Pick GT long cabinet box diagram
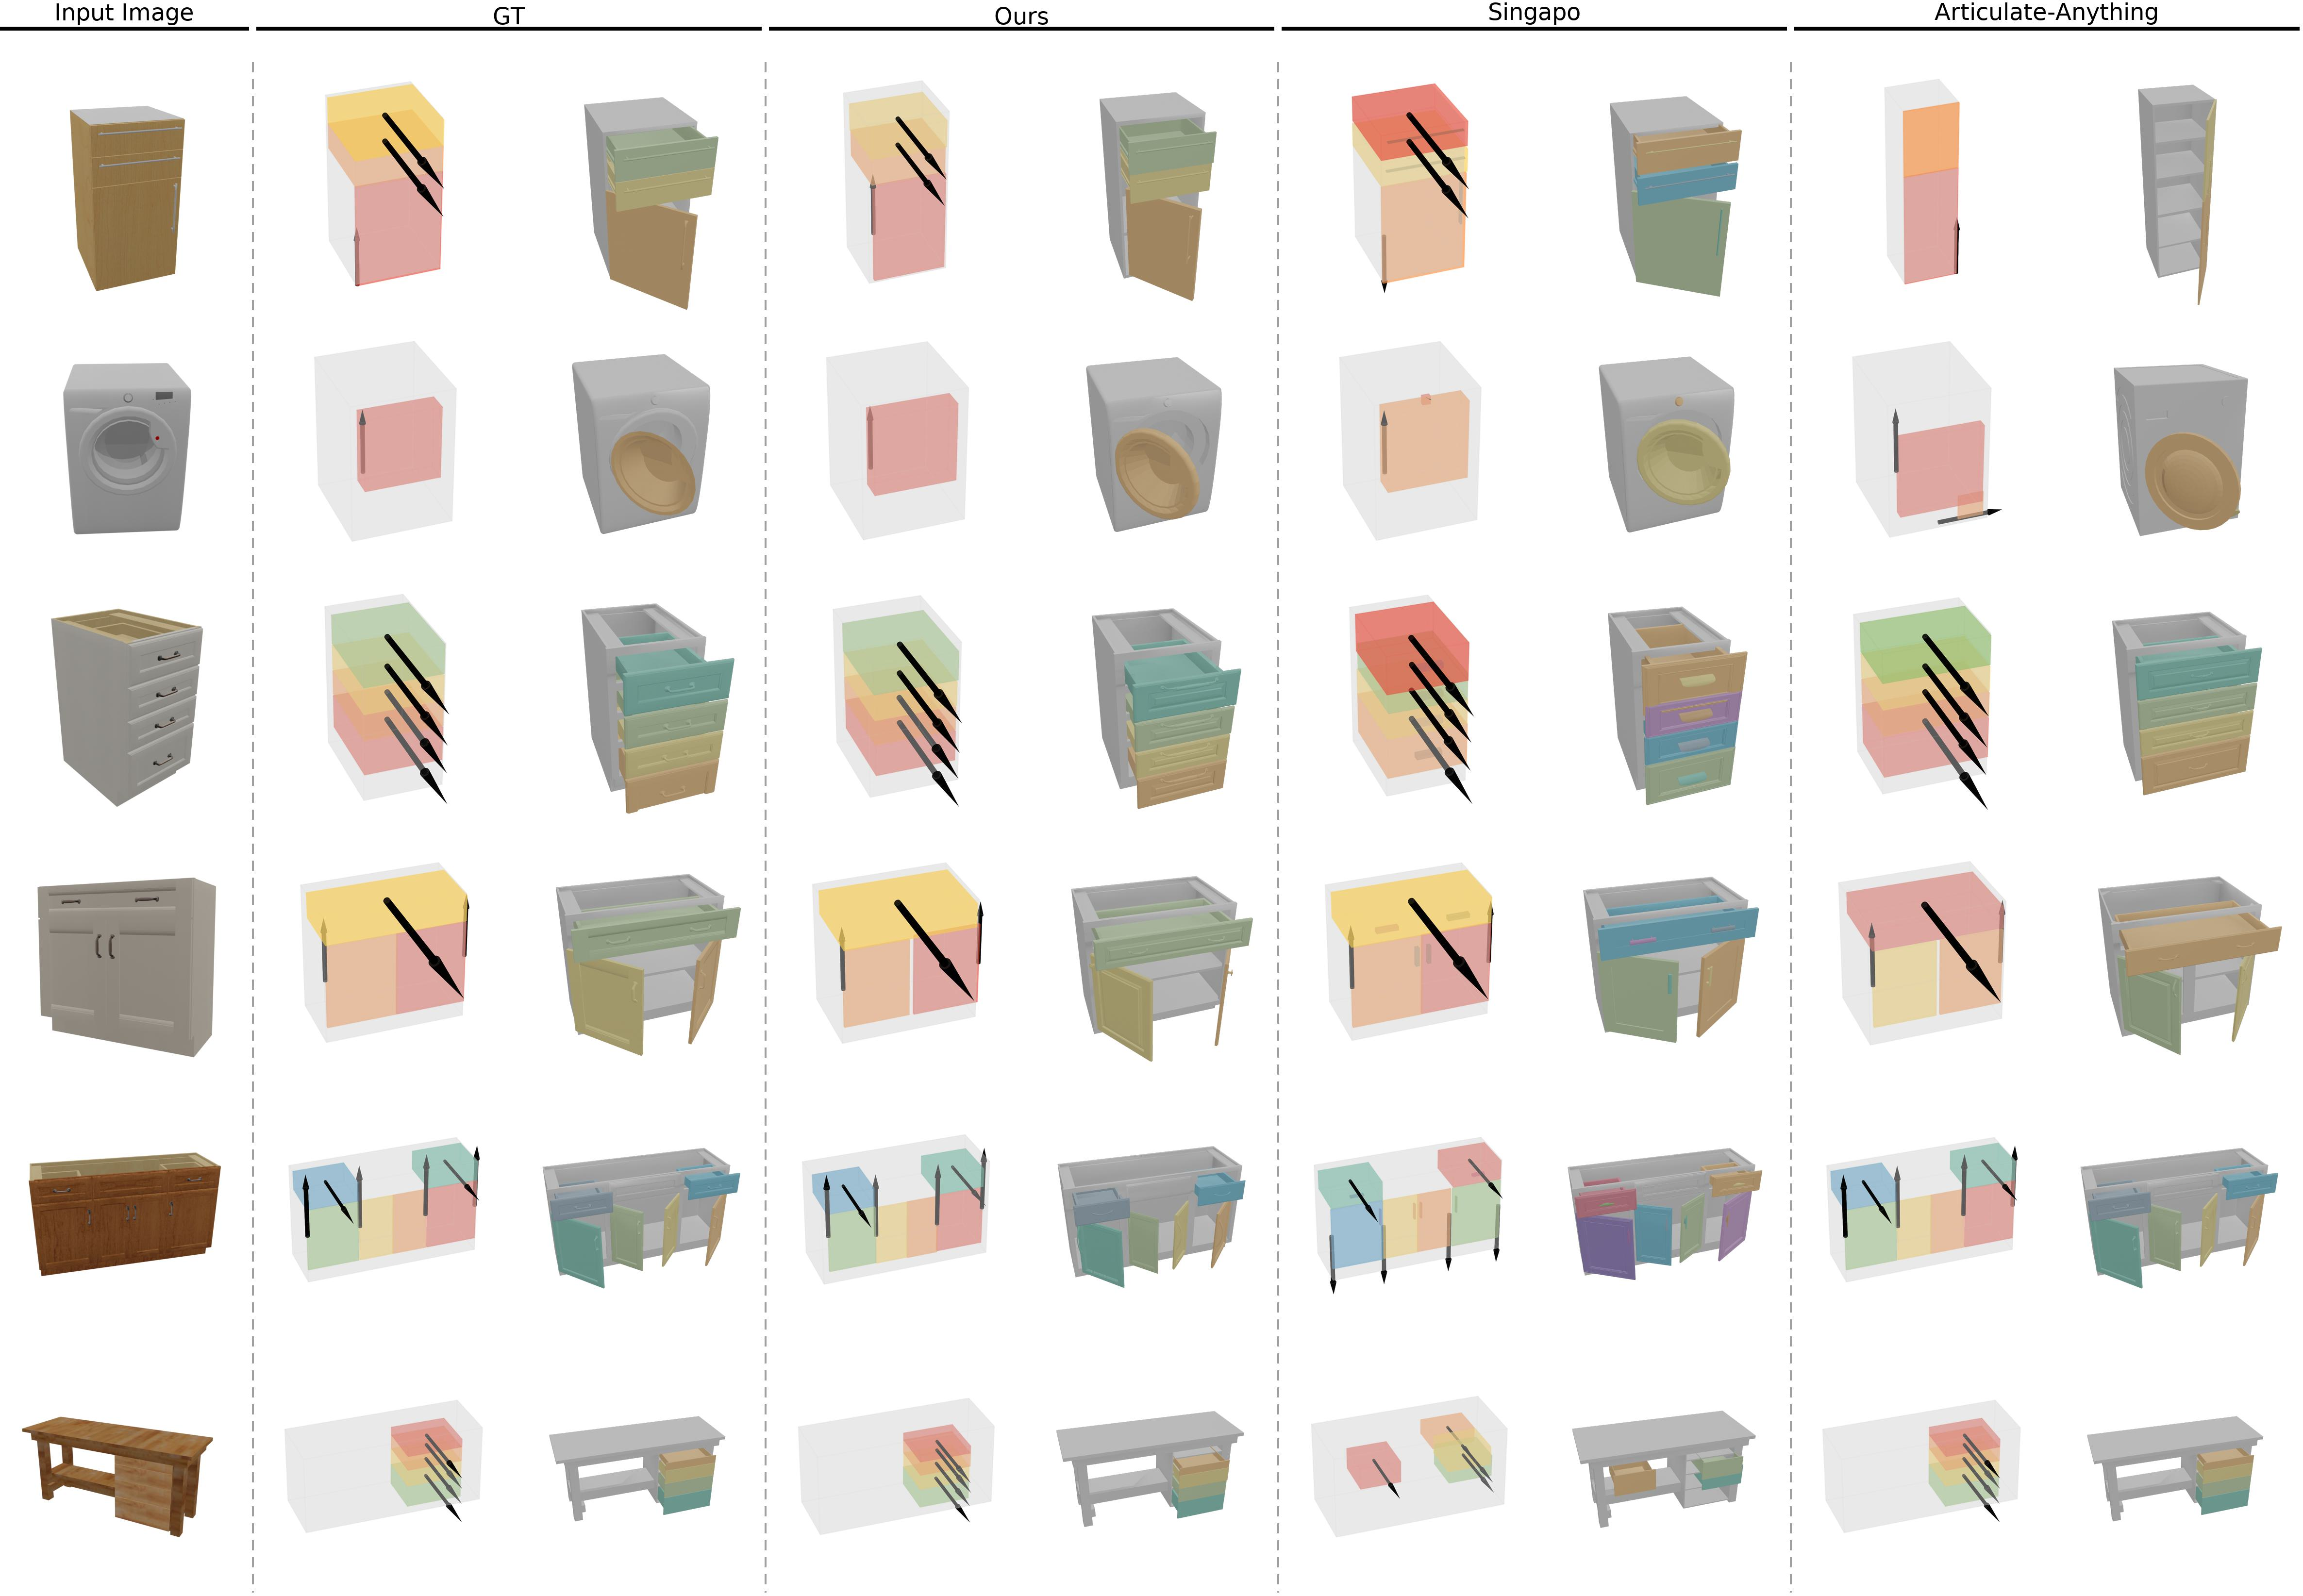This screenshot has width=2303, height=1596. [385, 1209]
